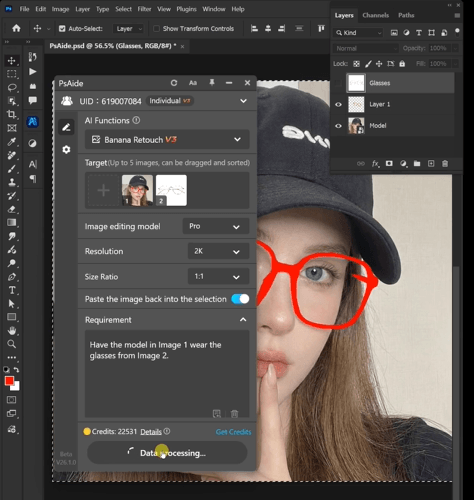Open PsAide font size Aa option

click(193, 83)
